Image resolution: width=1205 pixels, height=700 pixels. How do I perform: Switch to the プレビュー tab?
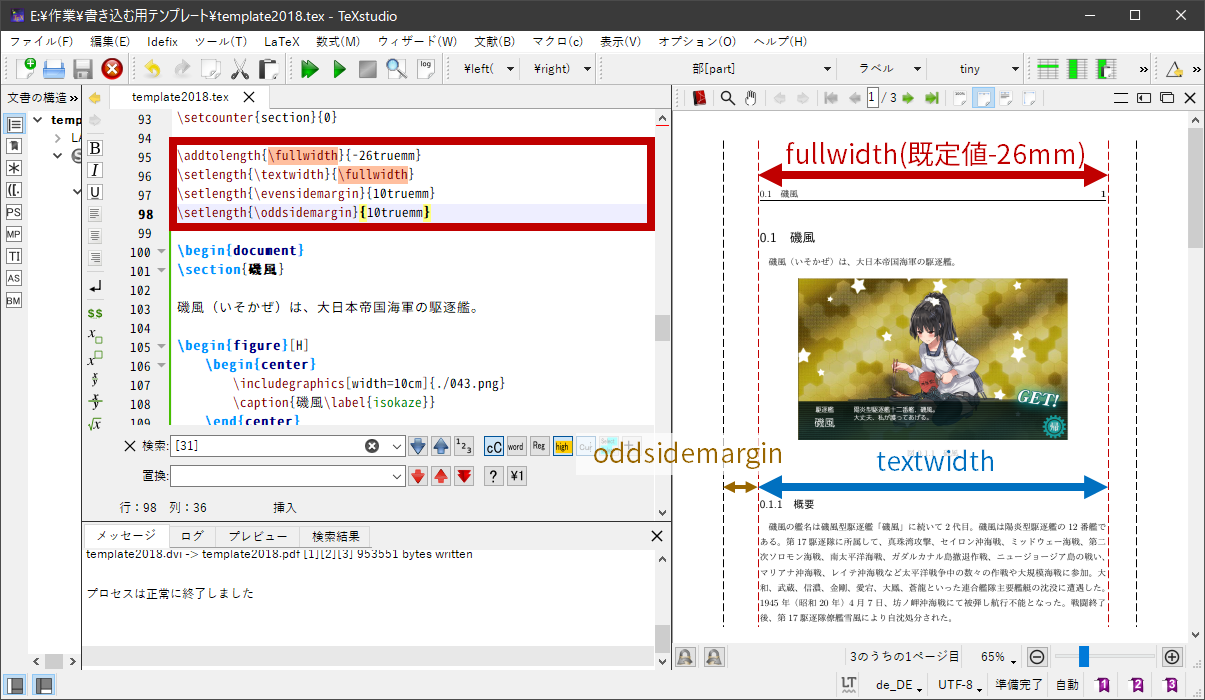(x=258, y=536)
